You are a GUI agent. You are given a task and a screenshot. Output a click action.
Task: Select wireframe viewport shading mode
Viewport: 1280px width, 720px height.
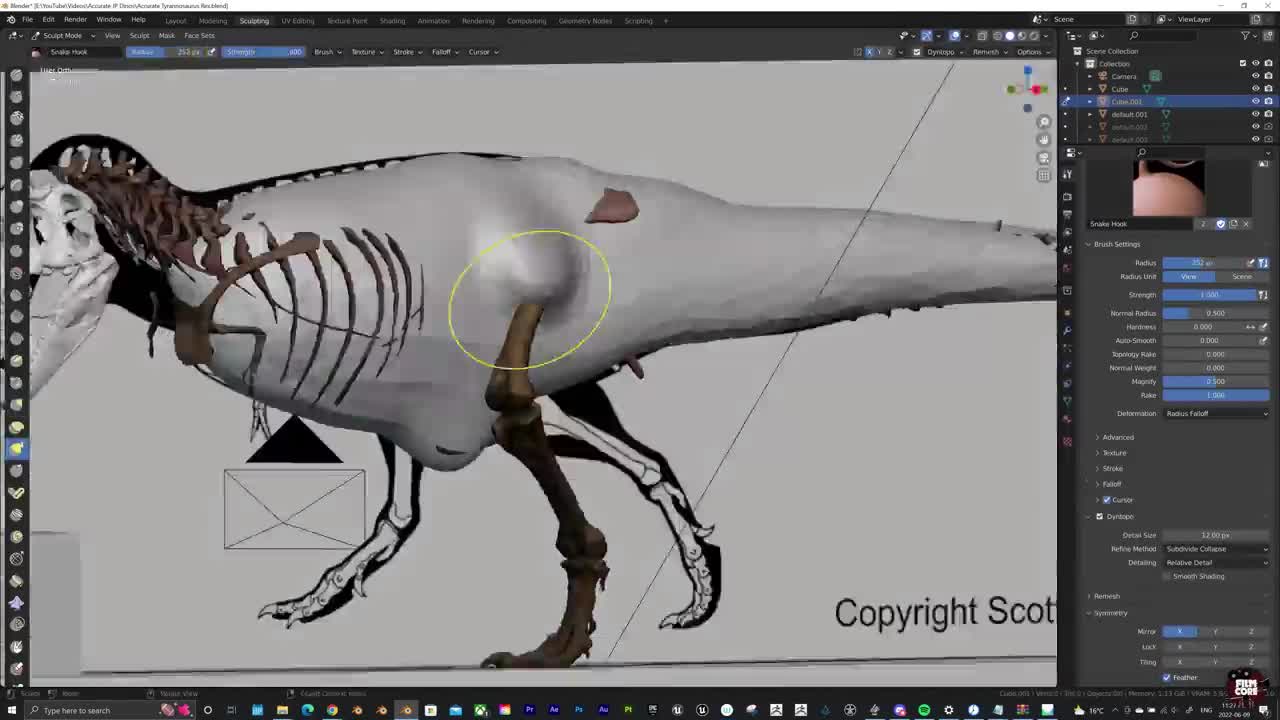[x=997, y=36]
